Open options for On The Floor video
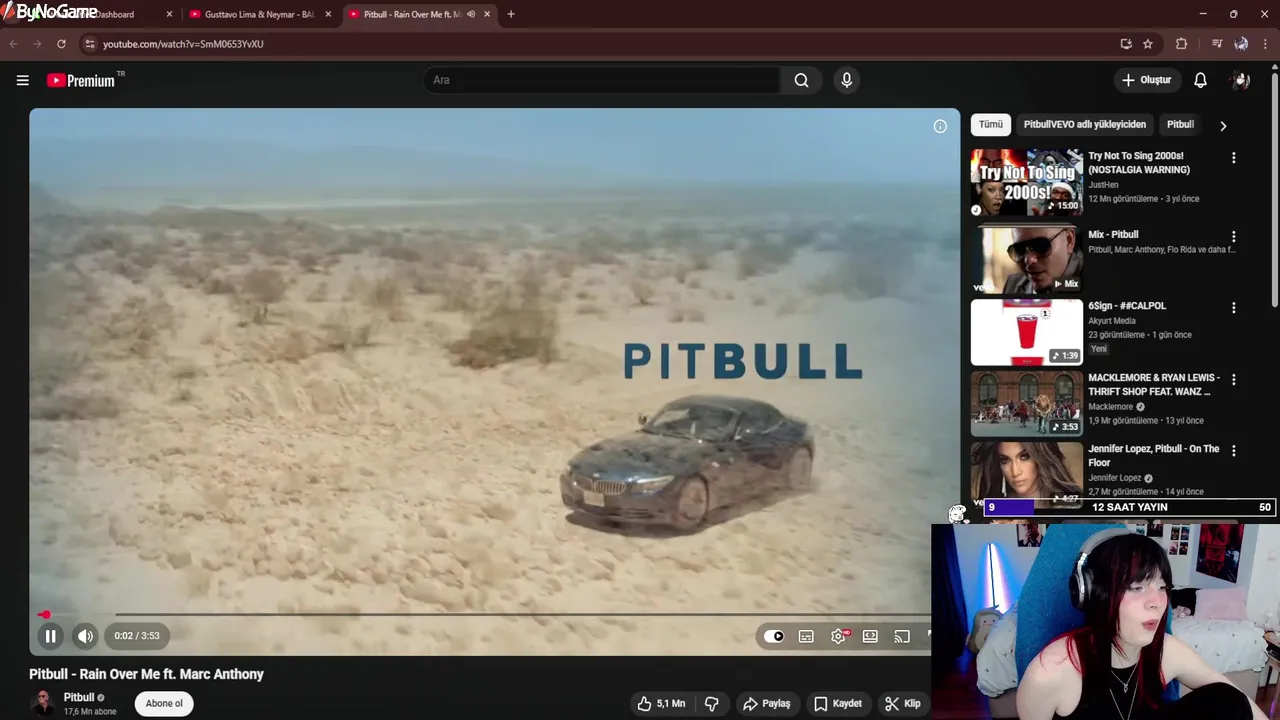This screenshot has height=720, width=1280. coord(1233,451)
